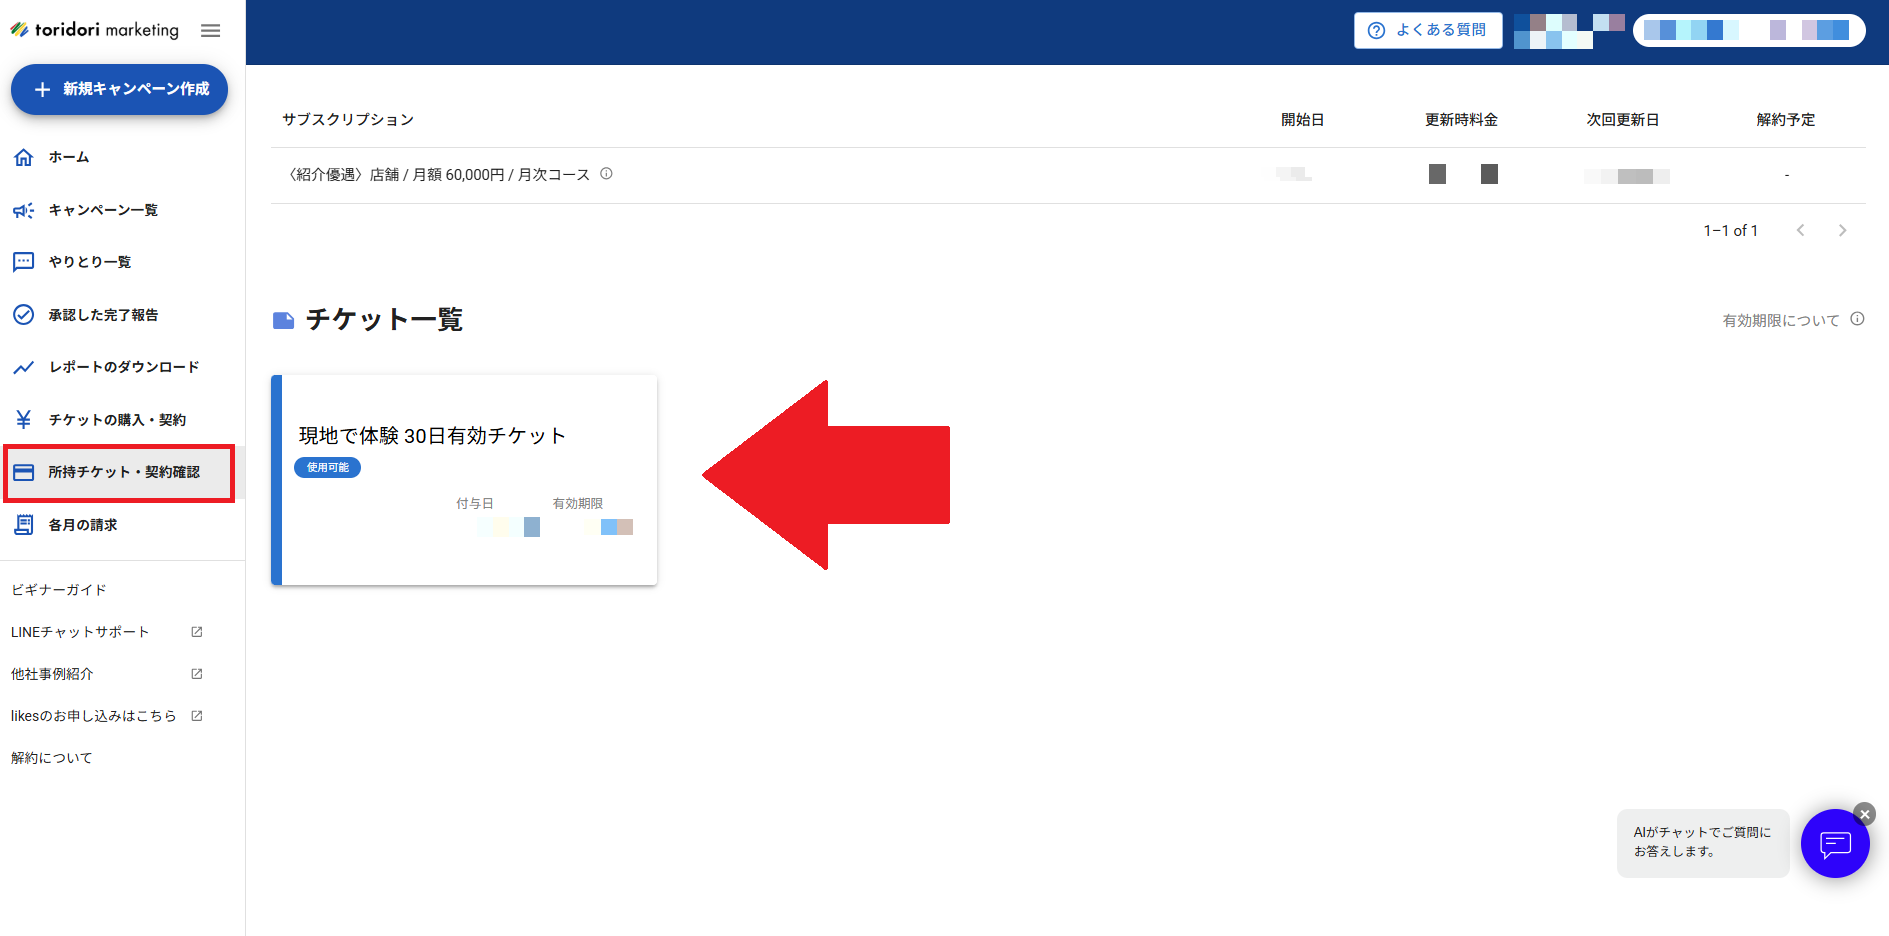Select the 〈紹介優遇〉店舗 subscription row text
The image size is (1889, 936).
point(438,175)
